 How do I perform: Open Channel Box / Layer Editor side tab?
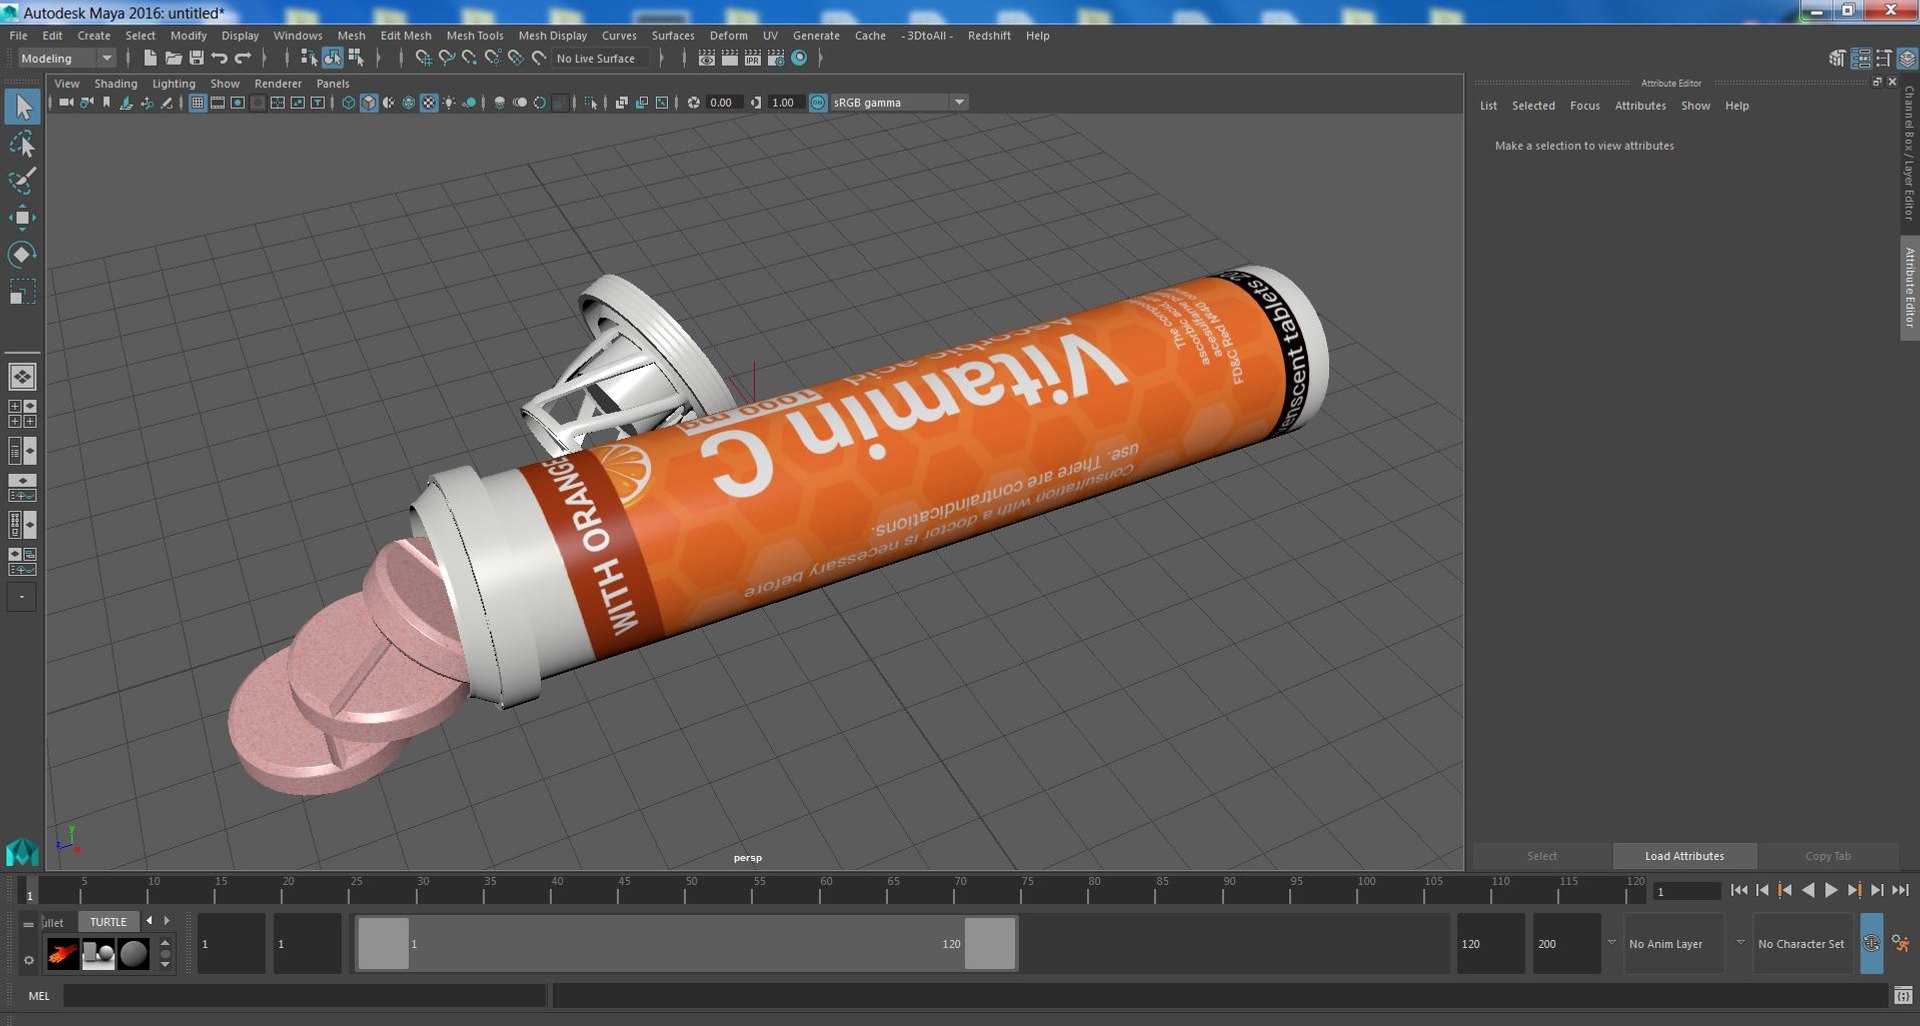(x=1909, y=153)
